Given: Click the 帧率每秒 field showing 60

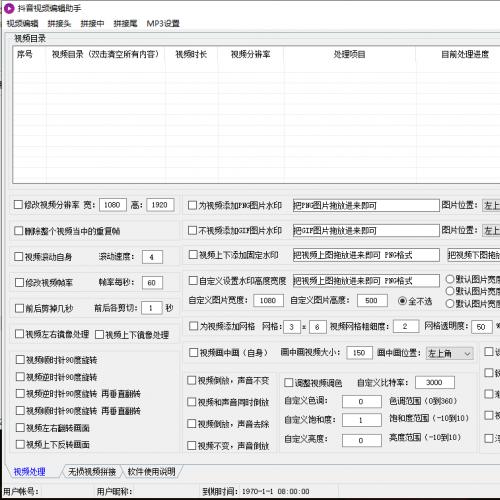Looking at the screenshot, I should [x=152, y=283].
